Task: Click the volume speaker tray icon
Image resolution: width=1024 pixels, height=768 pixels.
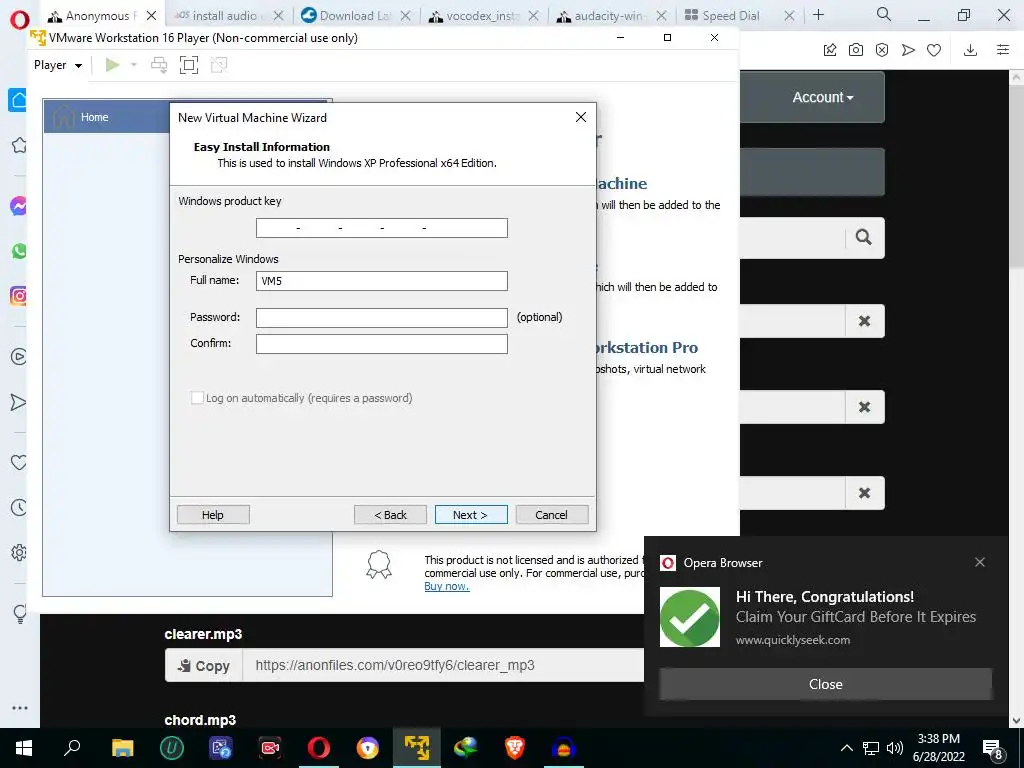Action: point(895,748)
